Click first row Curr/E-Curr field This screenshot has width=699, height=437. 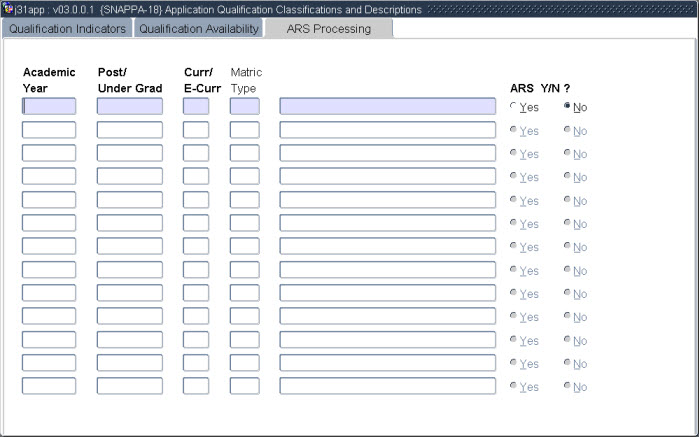tap(196, 106)
